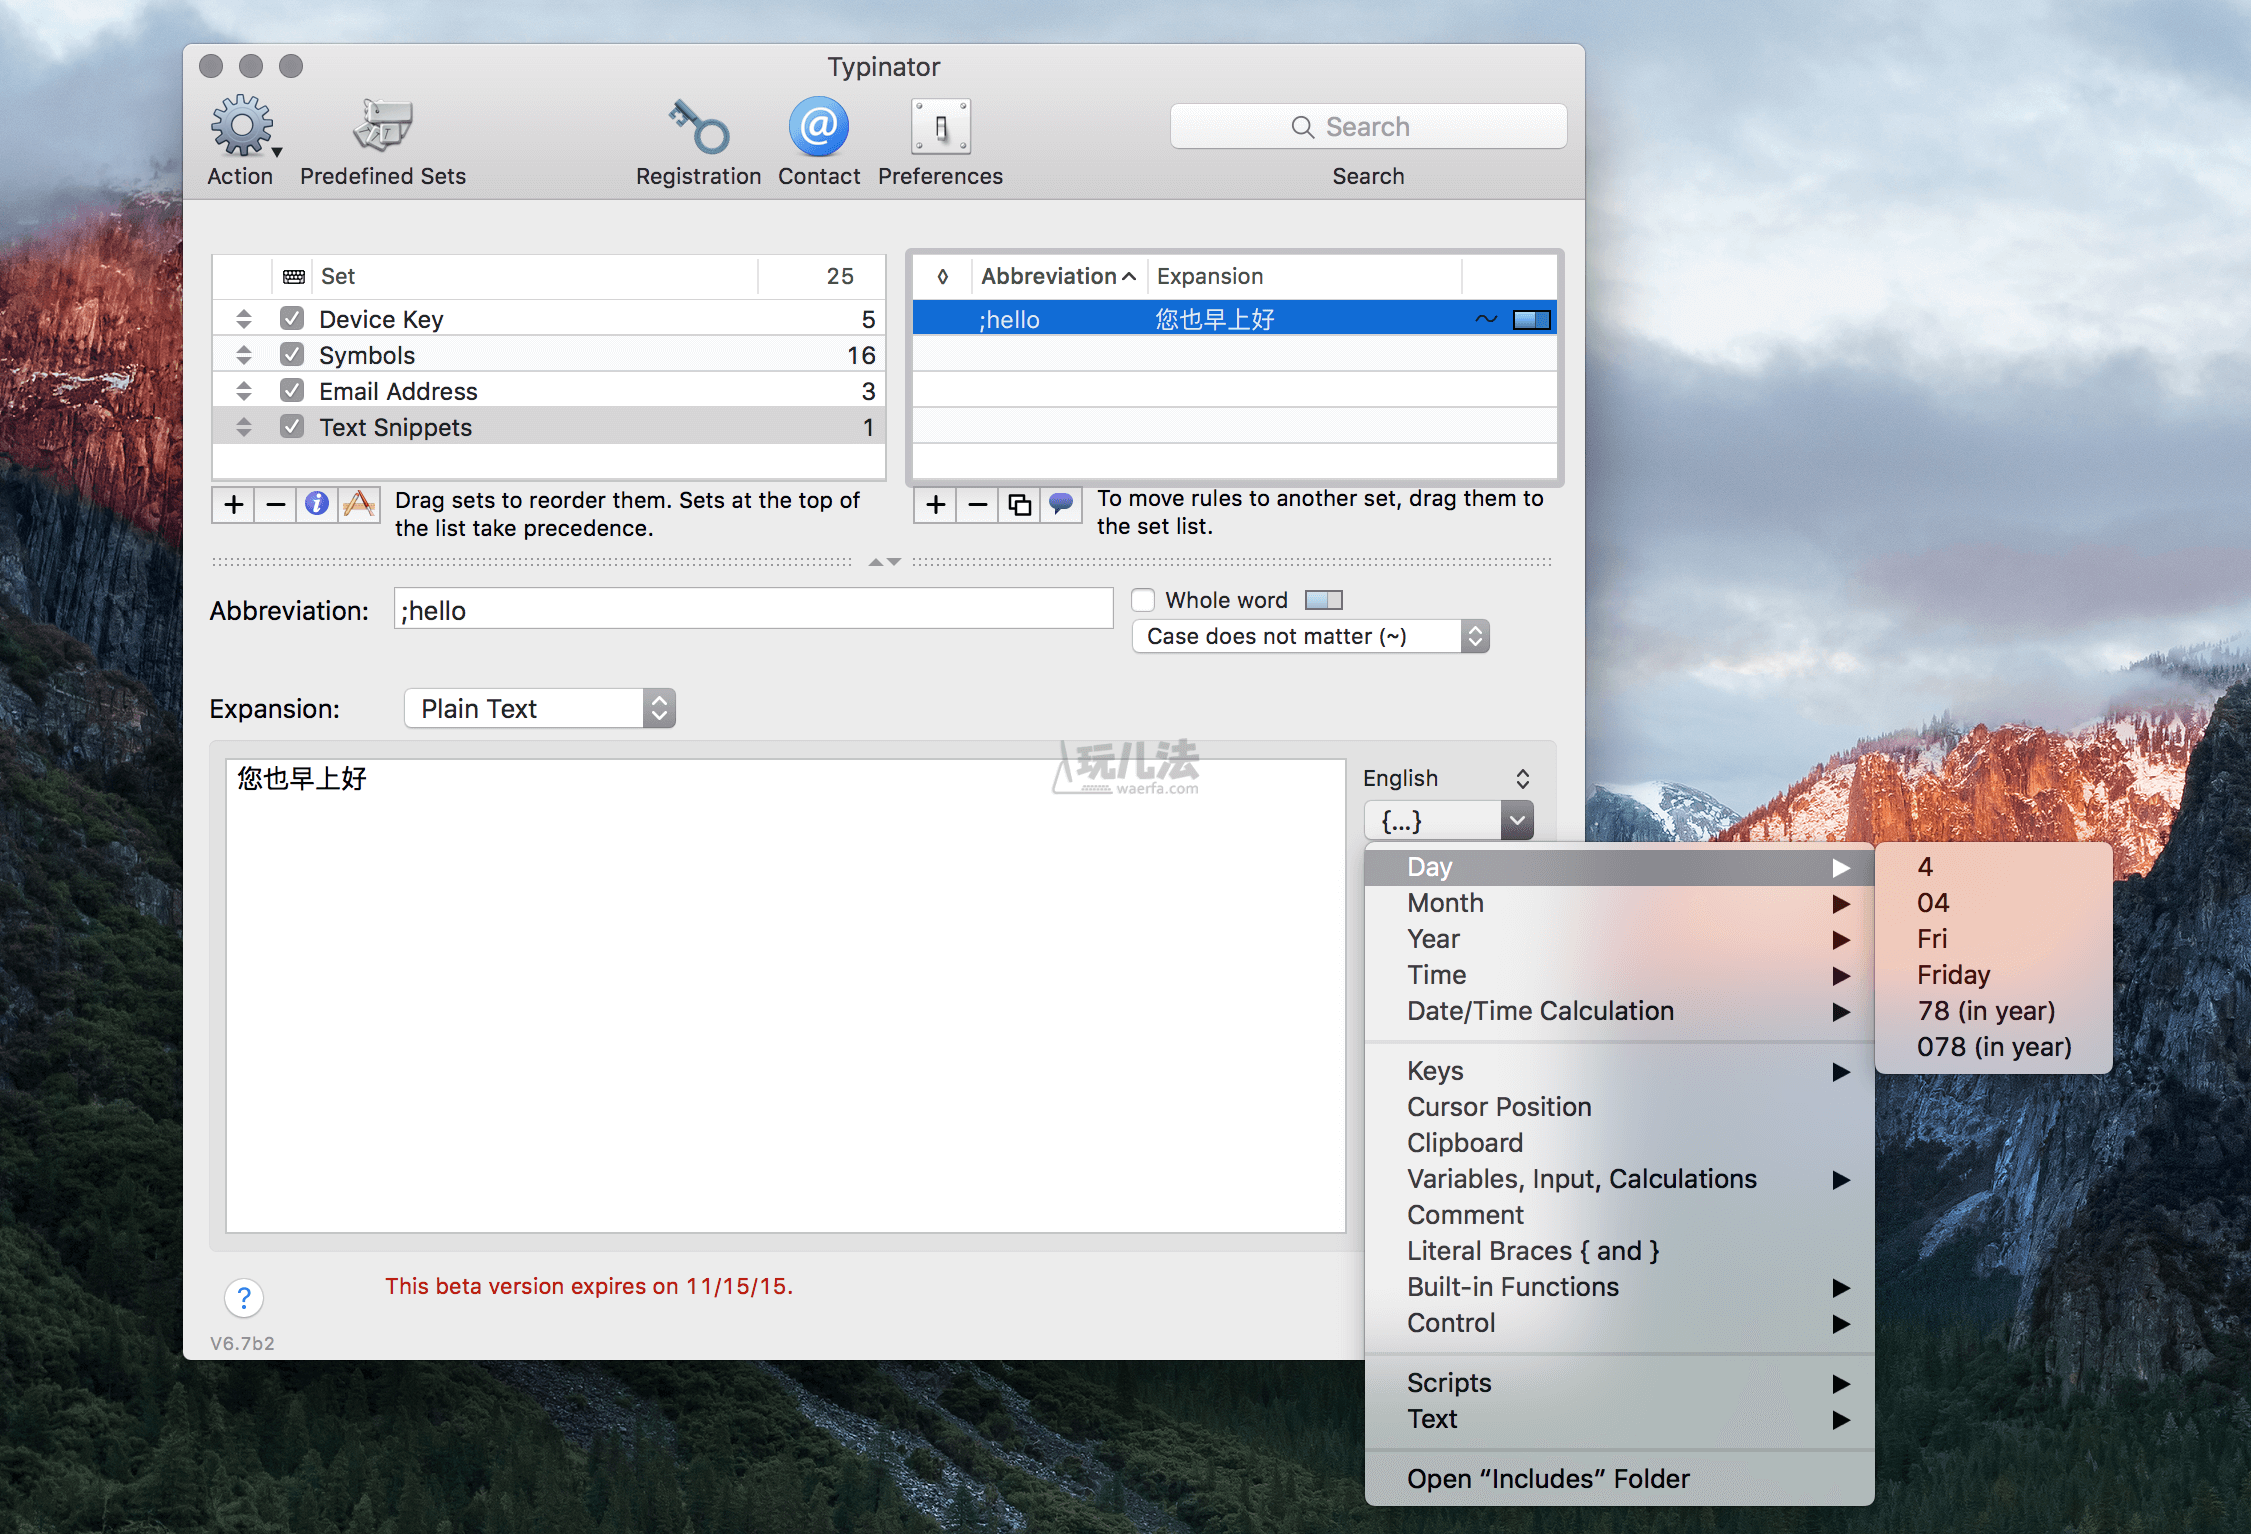Click the whole-word icon in ;hello row

[x=1532, y=320]
